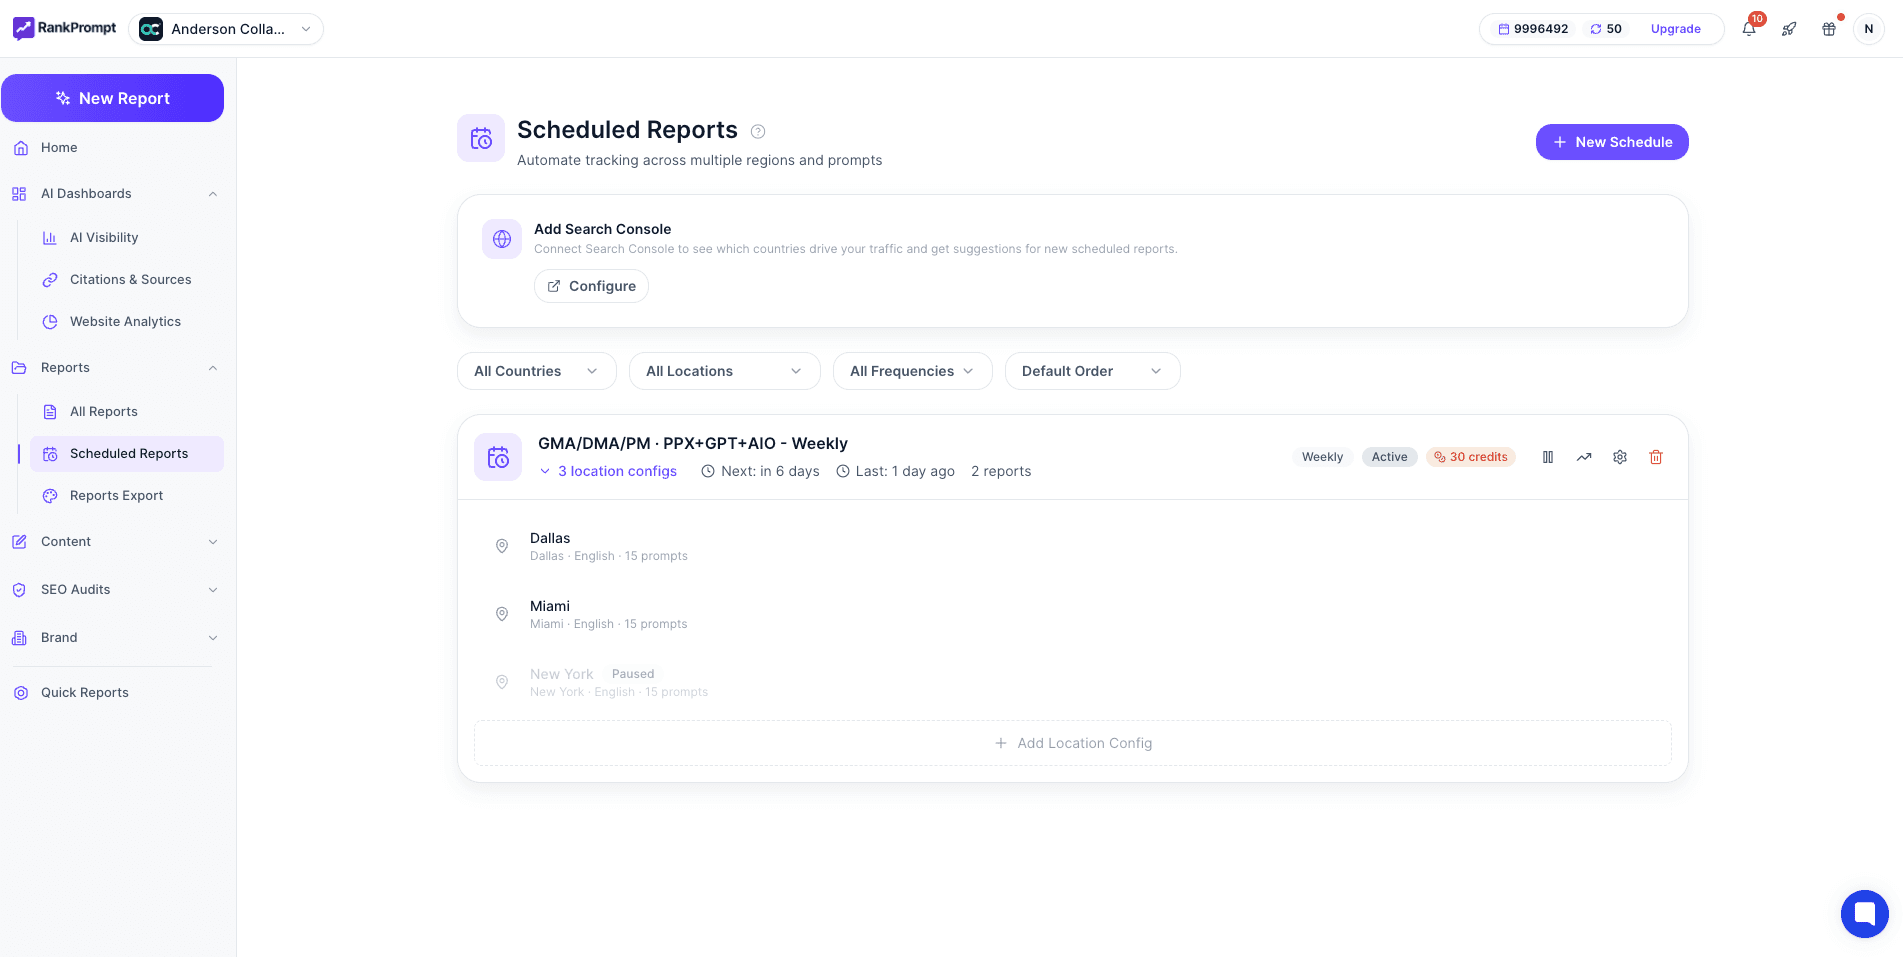1903x957 pixels.
Task: Expand the SEO Audits sidebar section
Action: click(115, 590)
